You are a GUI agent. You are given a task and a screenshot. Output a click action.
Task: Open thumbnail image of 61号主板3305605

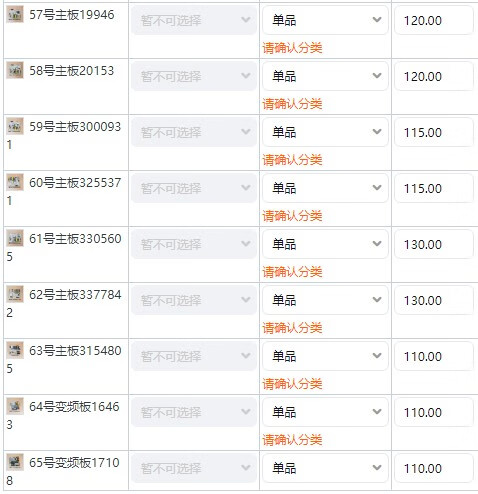pyautogui.click(x=15, y=238)
